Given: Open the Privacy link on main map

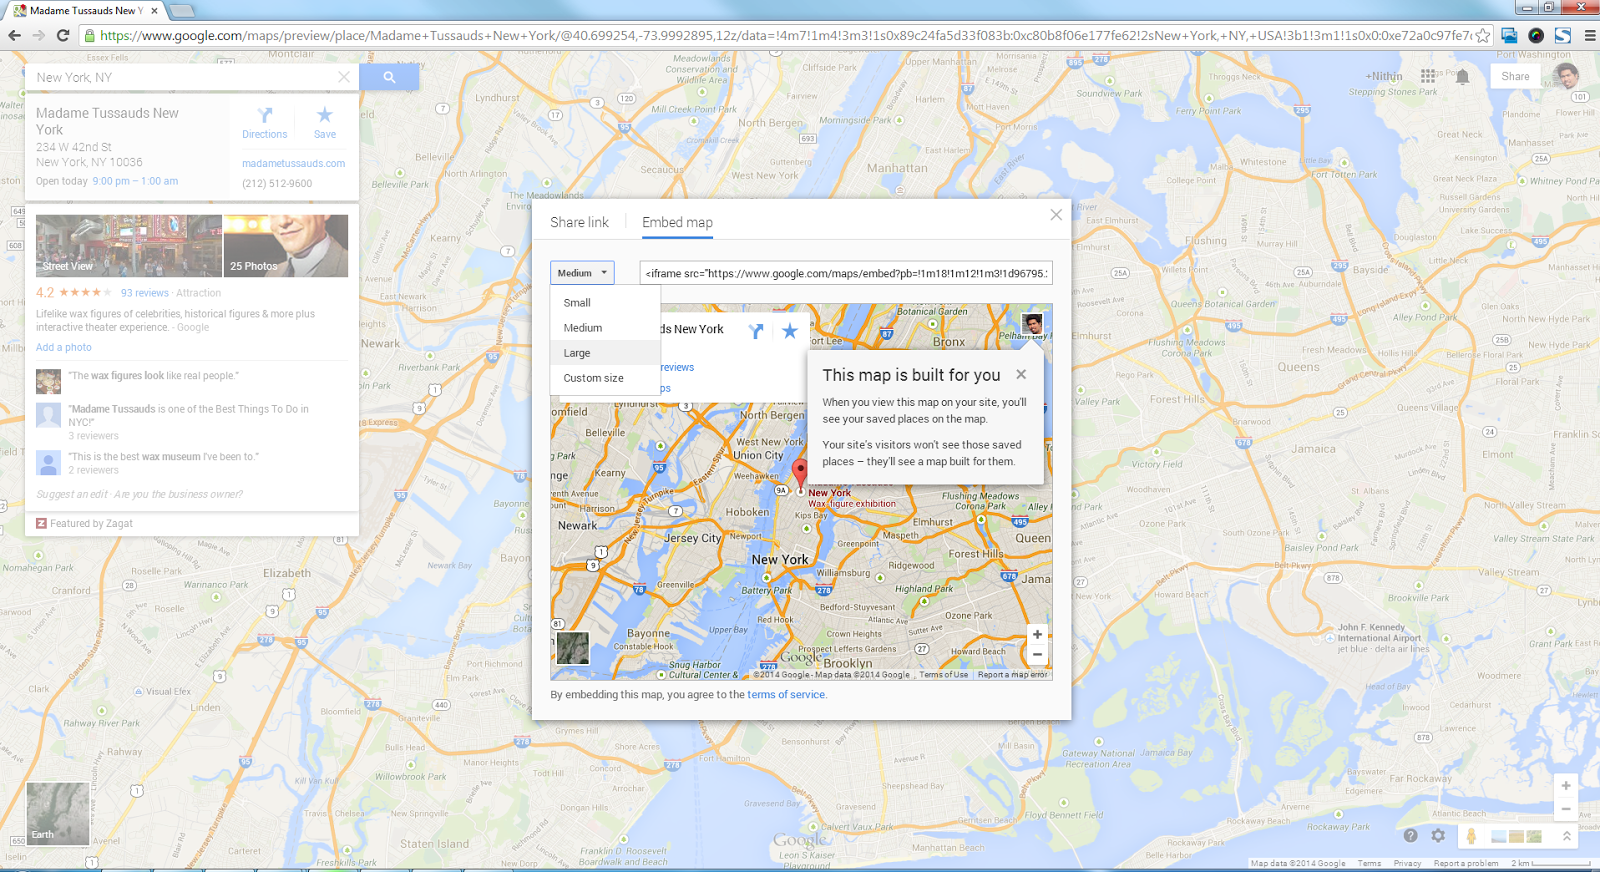Looking at the screenshot, I should [x=1407, y=863].
